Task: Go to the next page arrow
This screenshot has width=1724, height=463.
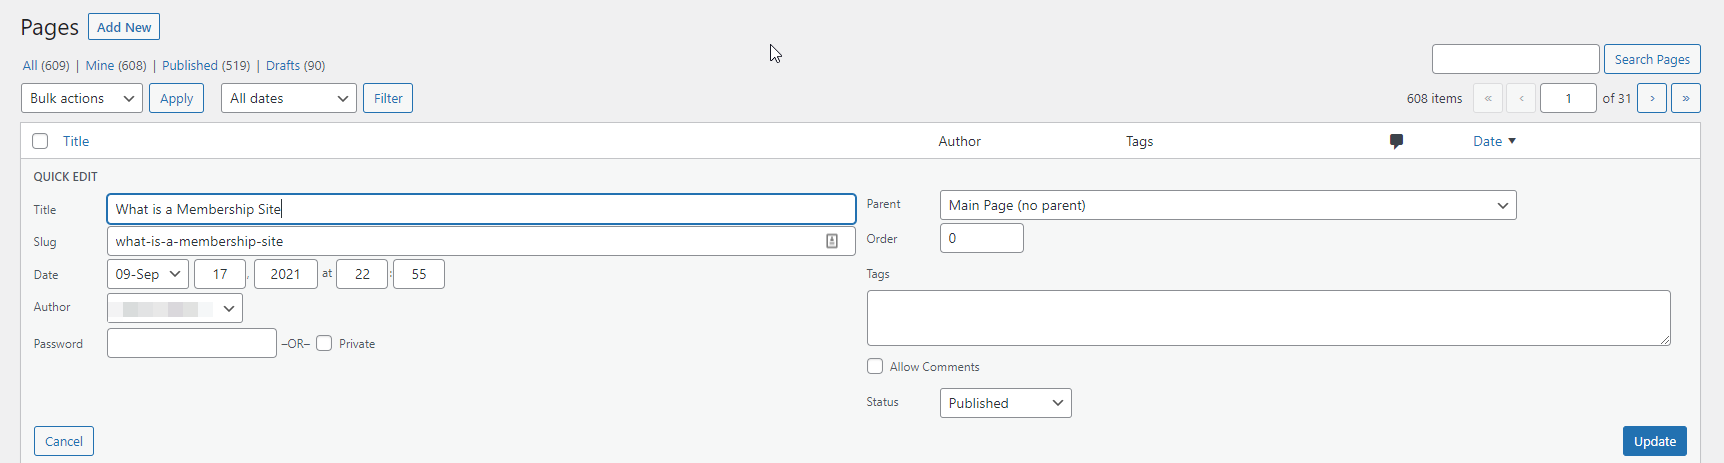Action: pos(1651,98)
